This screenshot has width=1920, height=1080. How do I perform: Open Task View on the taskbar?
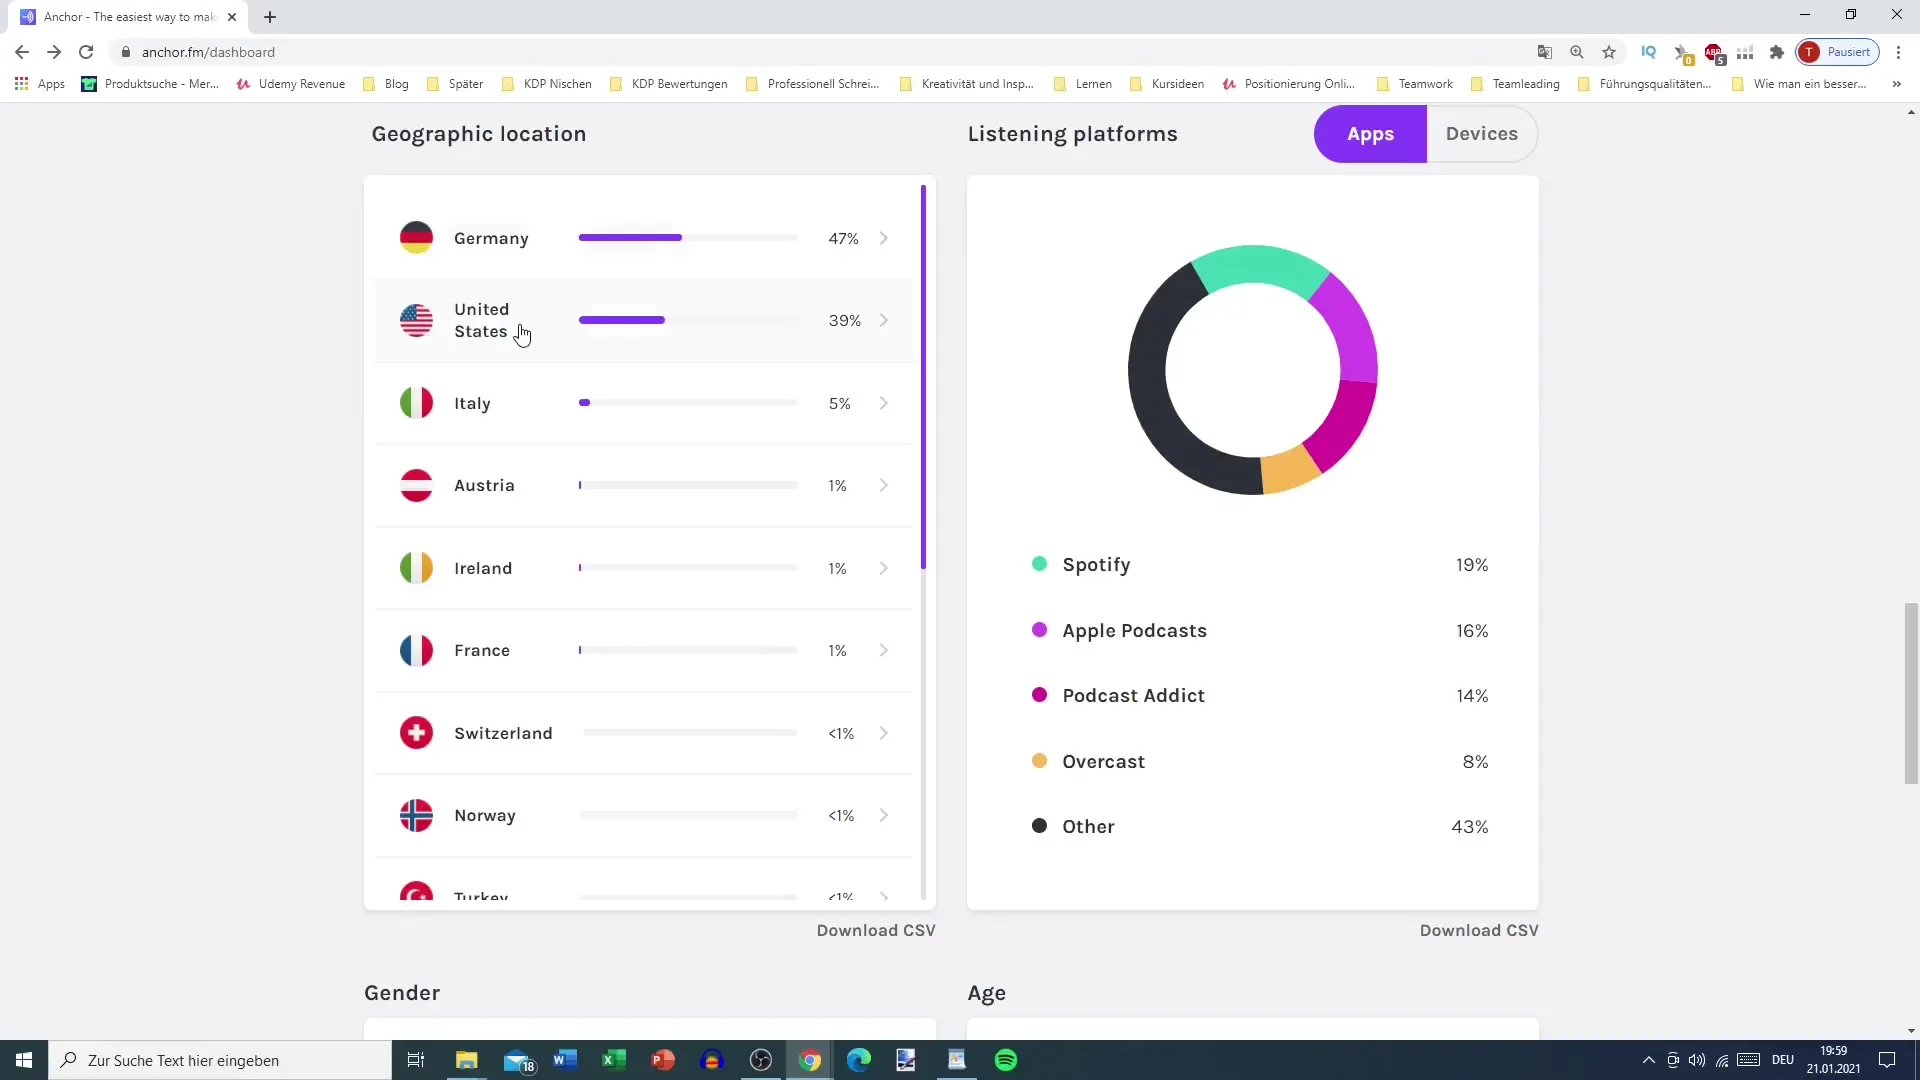[416, 1060]
